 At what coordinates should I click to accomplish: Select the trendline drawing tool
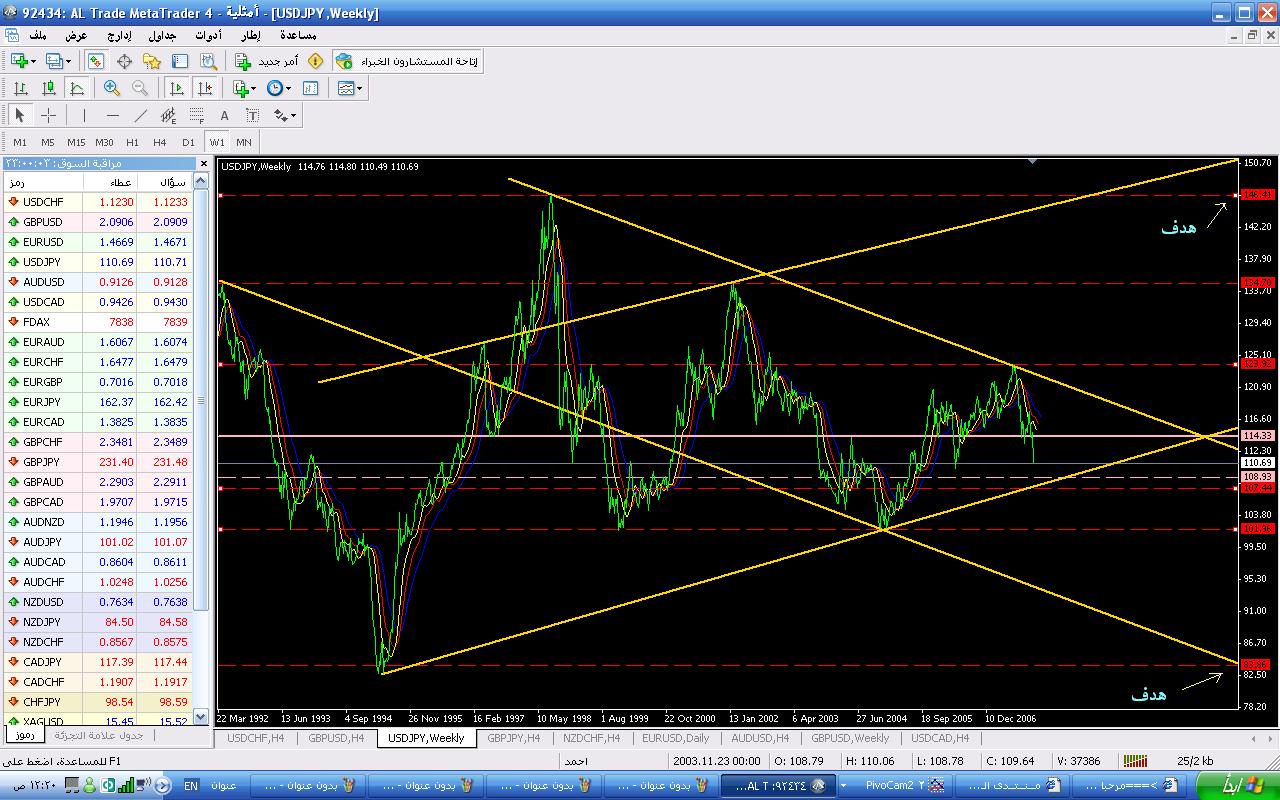[x=141, y=115]
